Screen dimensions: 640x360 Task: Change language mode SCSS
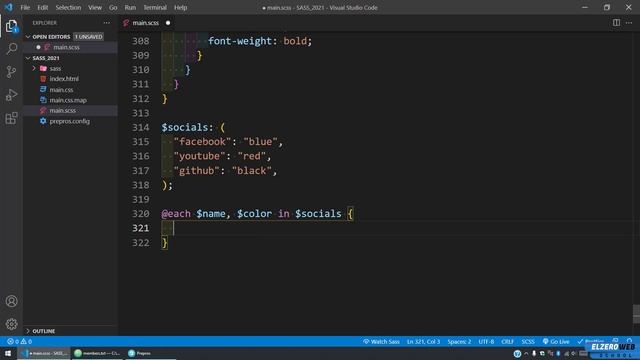coord(528,342)
